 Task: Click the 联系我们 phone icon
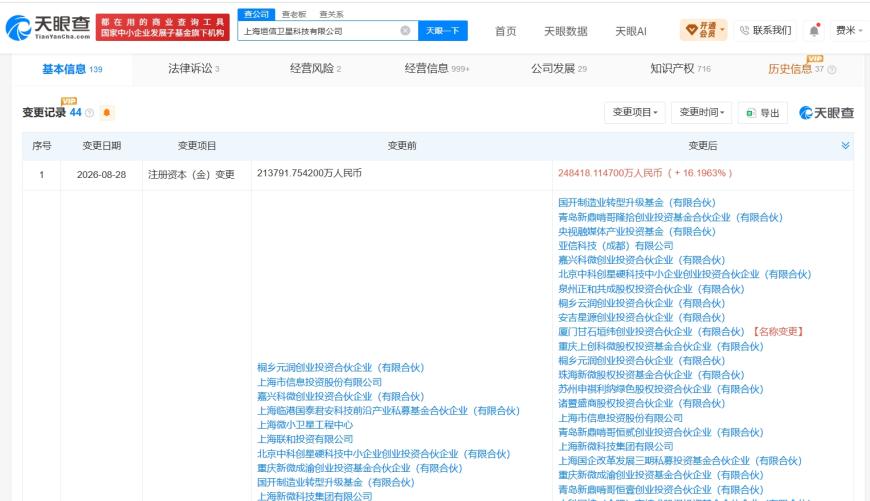(744, 31)
